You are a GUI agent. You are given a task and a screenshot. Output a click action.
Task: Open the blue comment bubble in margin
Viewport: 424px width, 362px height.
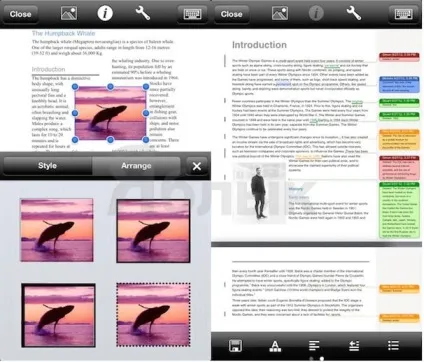tap(399, 85)
